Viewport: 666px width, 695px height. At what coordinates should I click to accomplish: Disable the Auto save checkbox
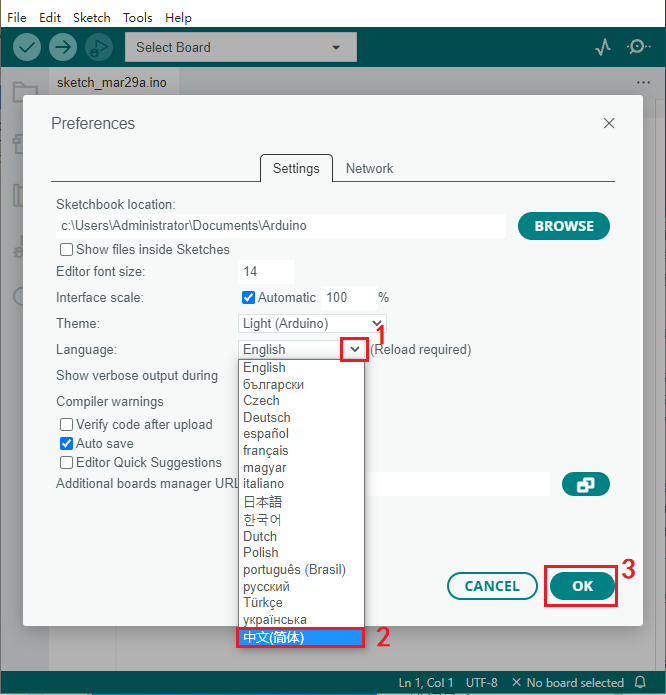(x=66, y=444)
